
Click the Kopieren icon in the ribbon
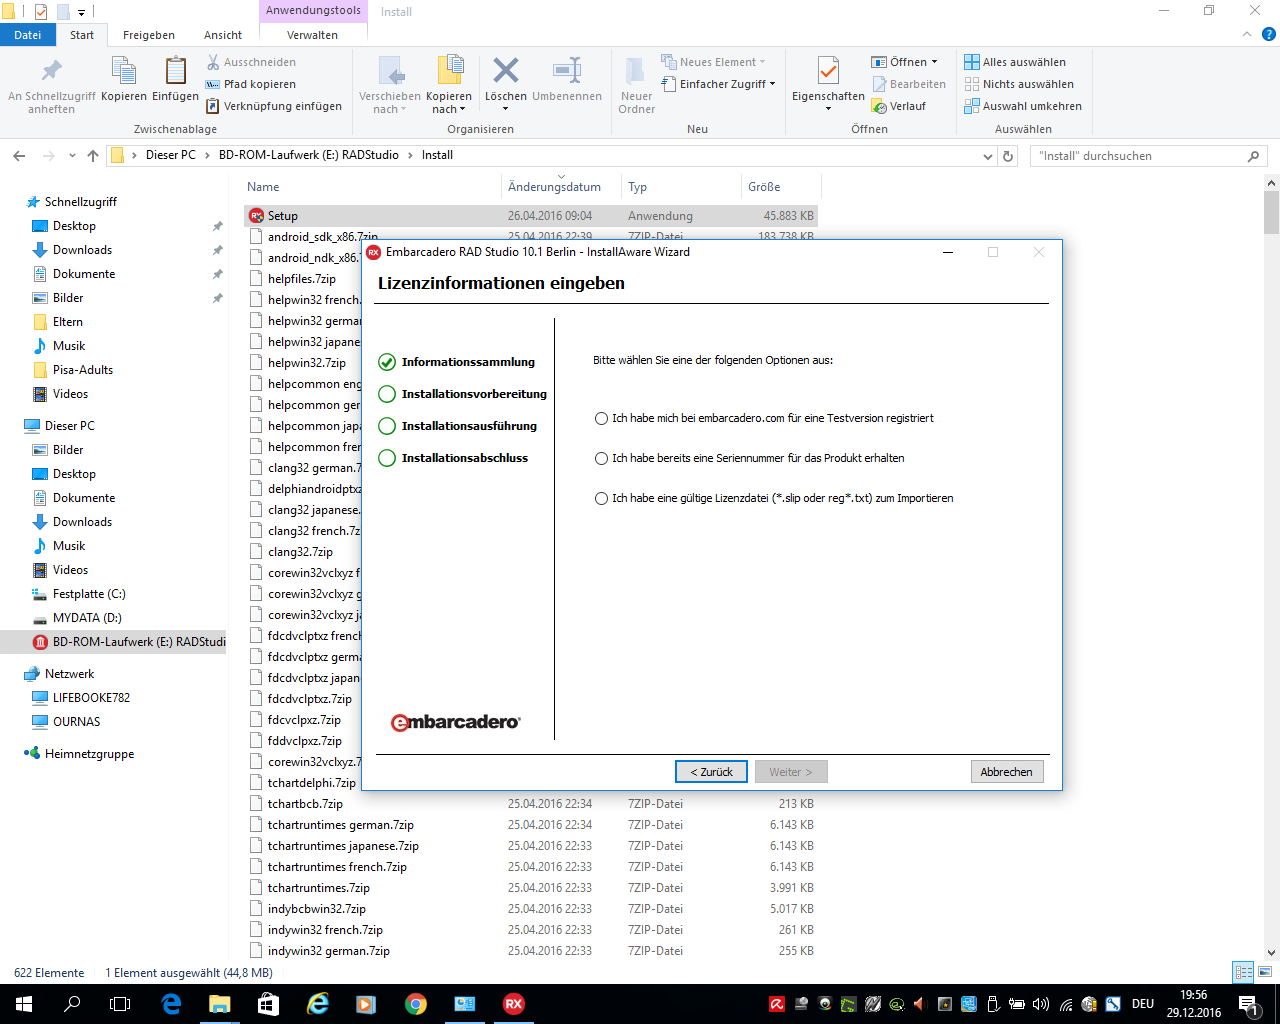124,80
